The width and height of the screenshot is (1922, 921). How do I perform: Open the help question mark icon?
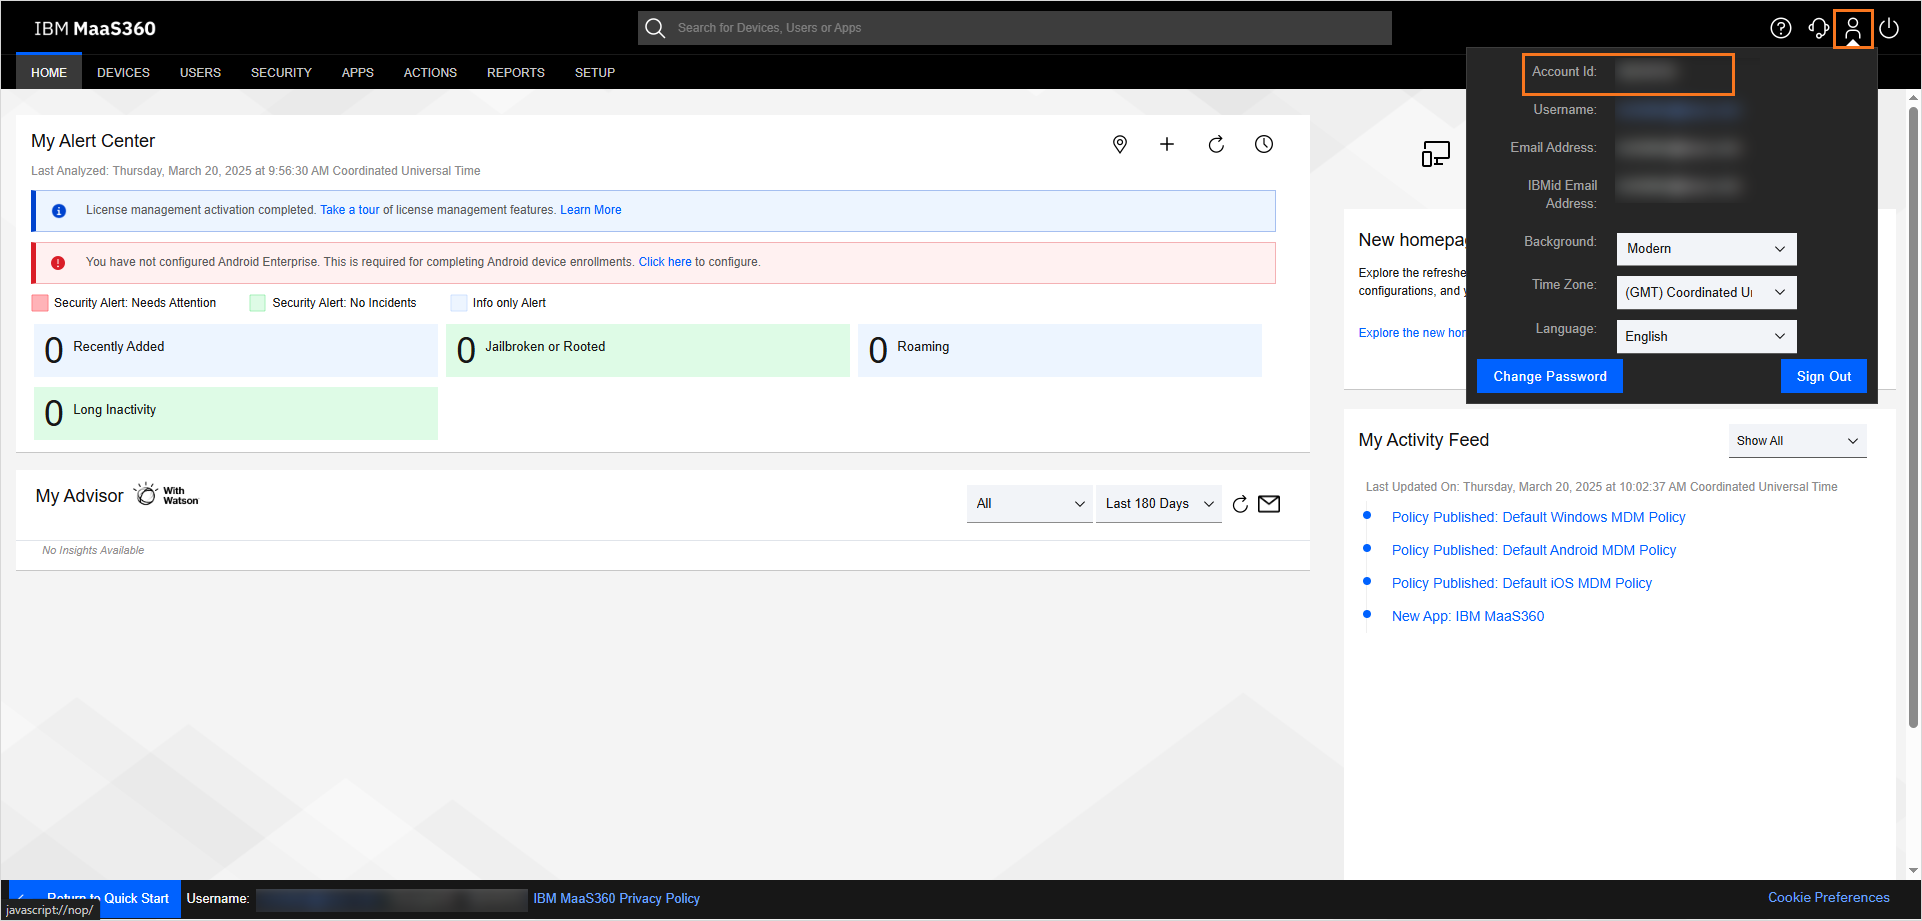pos(1781,28)
